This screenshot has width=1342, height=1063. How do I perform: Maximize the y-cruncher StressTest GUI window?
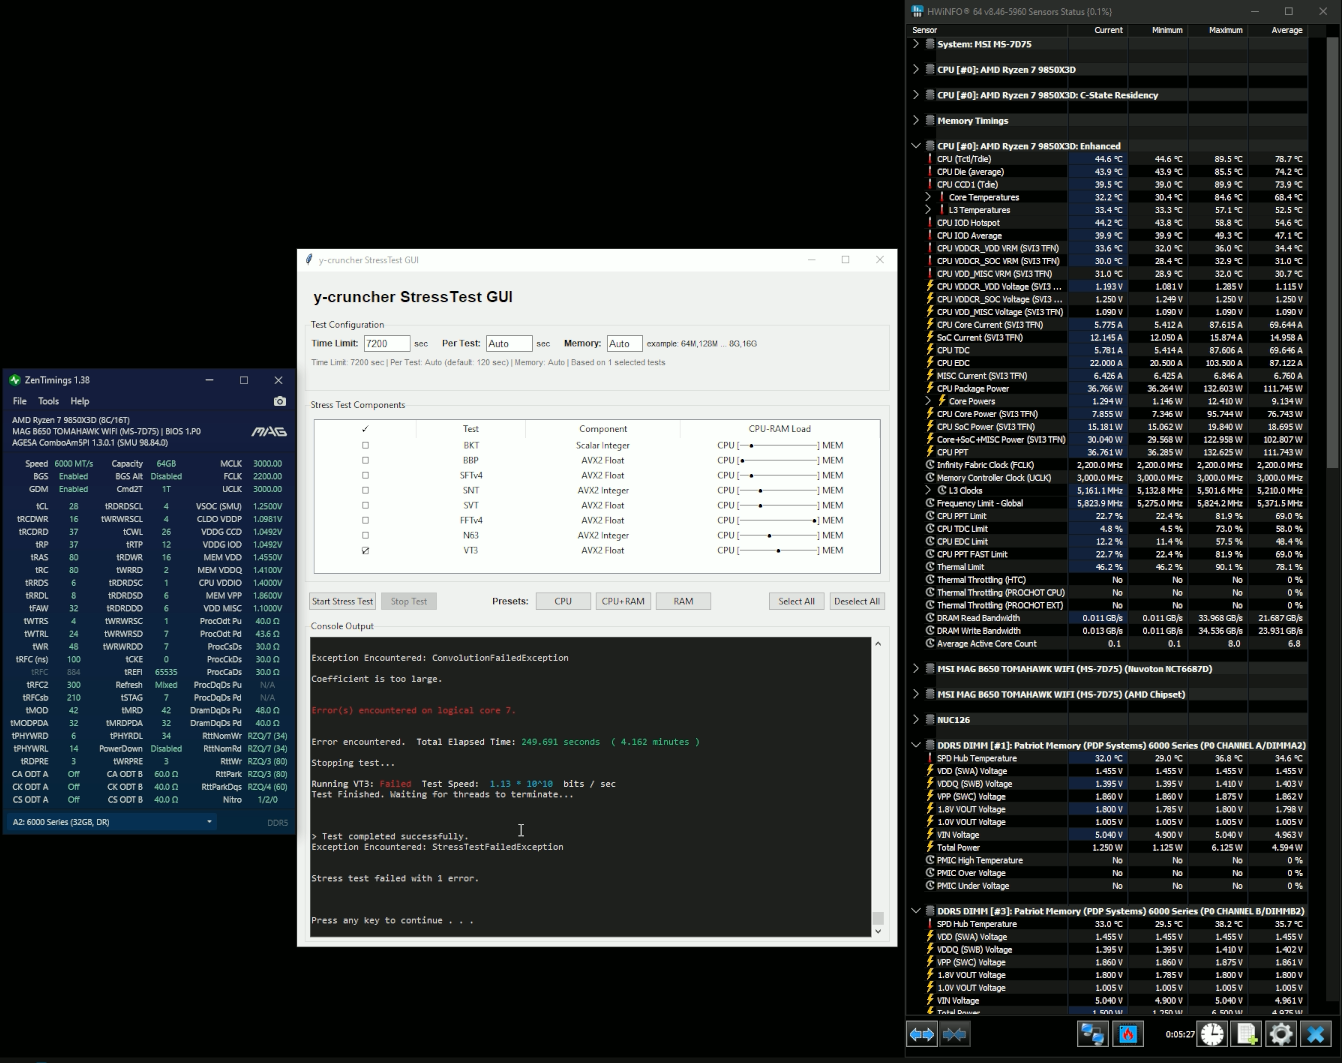845,260
